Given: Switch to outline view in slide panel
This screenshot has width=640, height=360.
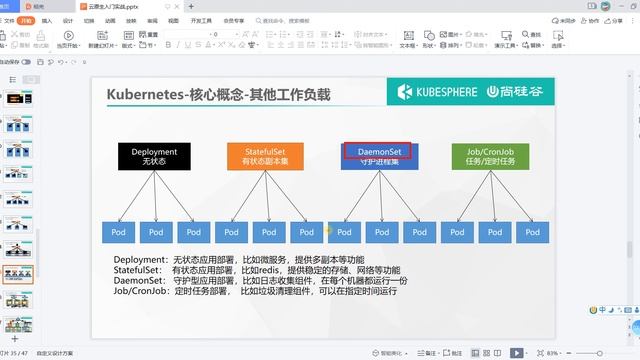Looking at the screenshot, I should [13, 80].
